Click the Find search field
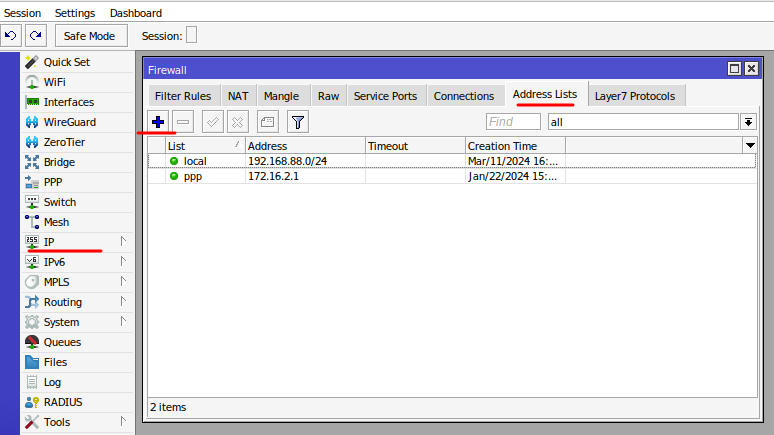774x435 pixels. [x=513, y=121]
